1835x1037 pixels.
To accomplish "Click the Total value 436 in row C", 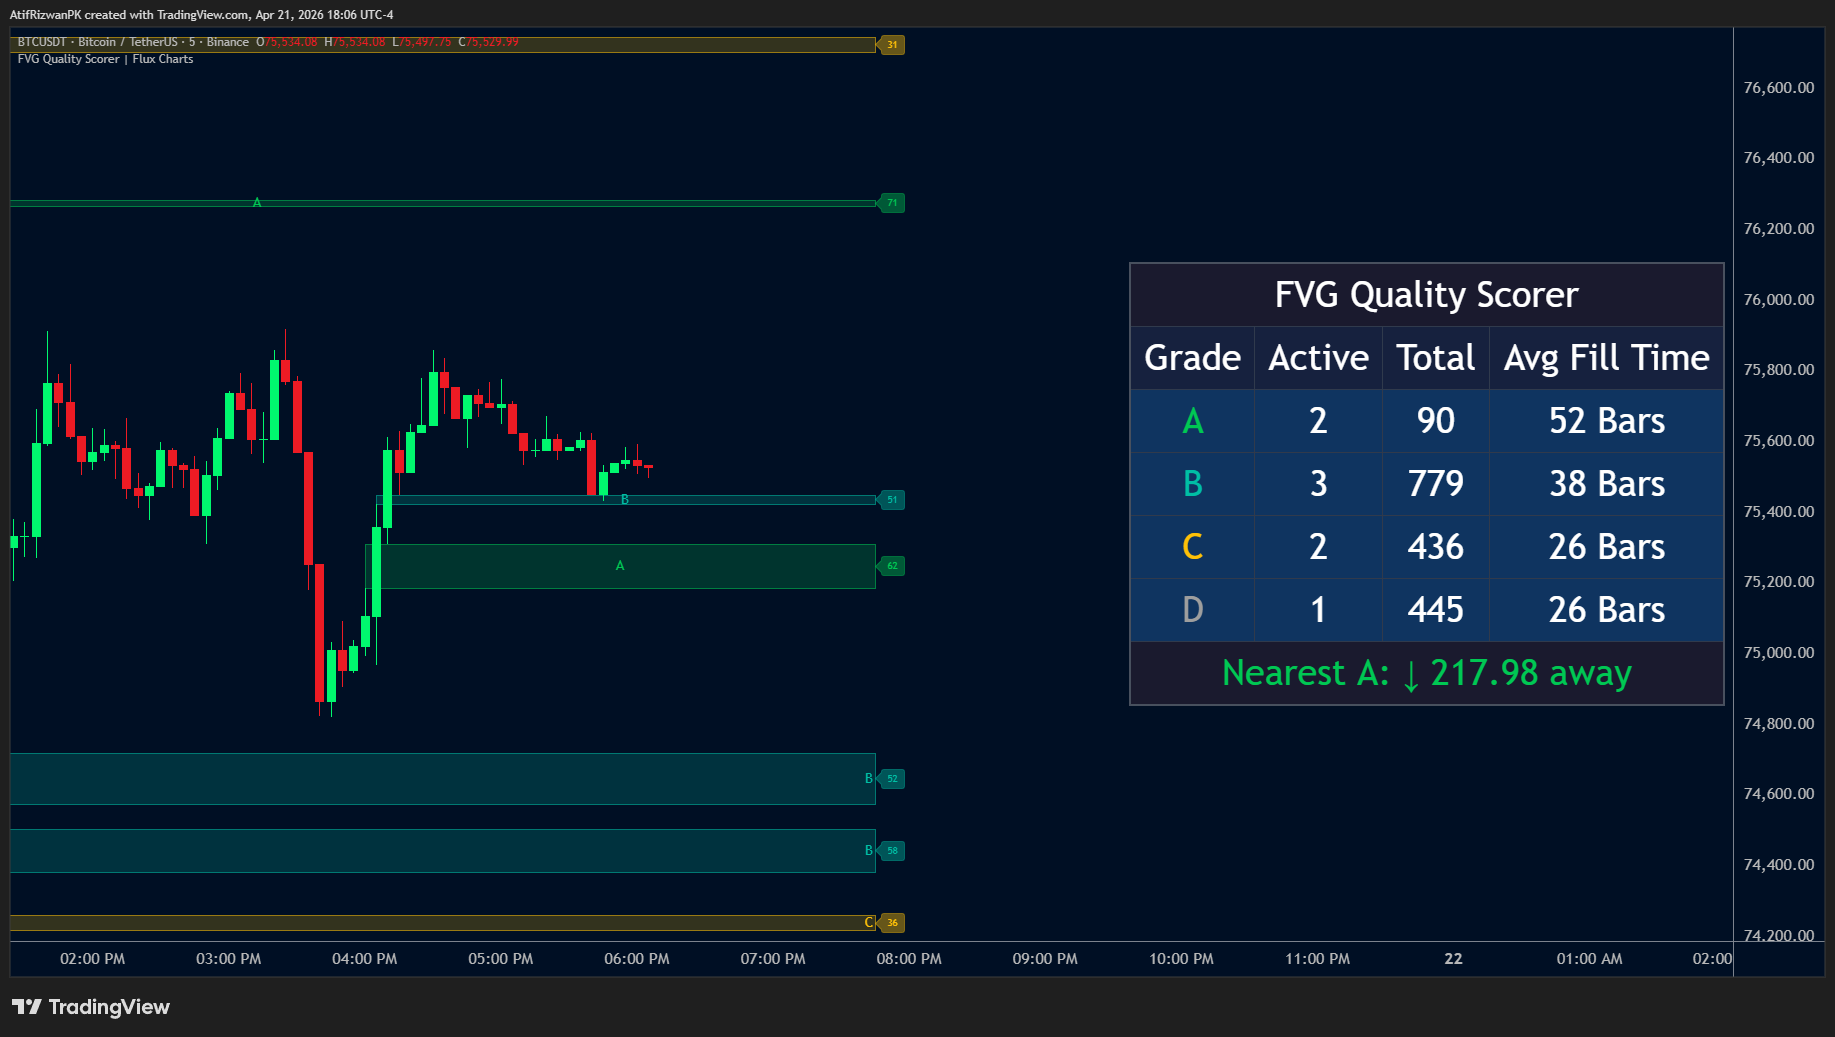I will [1435, 547].
